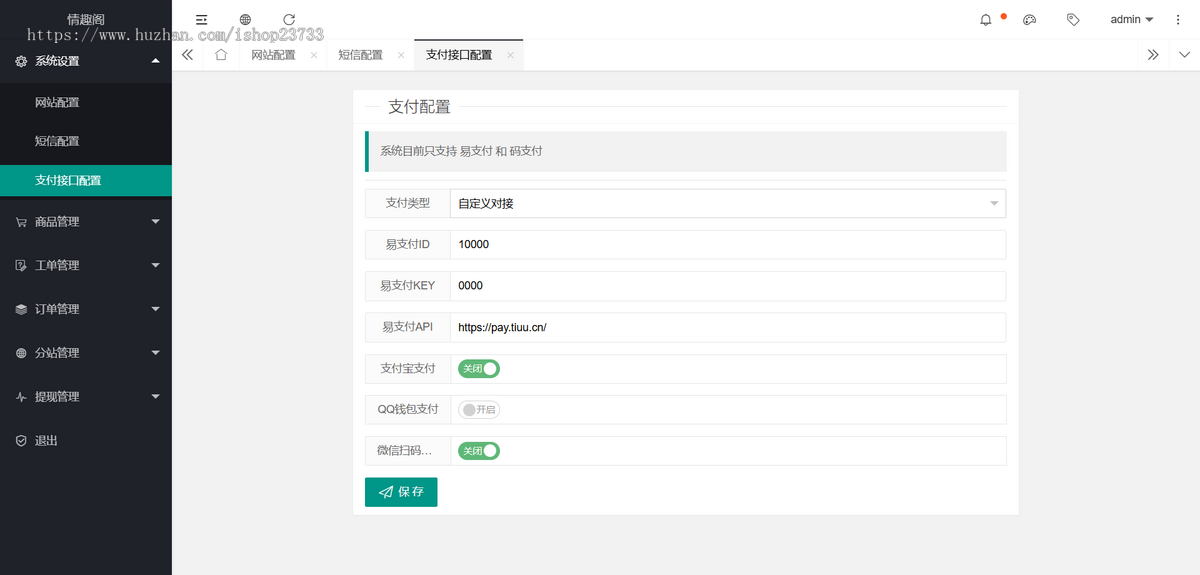
Task: Collapse the sidebar with the menu fold icon
Action: pyautogui.click(x=201, y=19)
